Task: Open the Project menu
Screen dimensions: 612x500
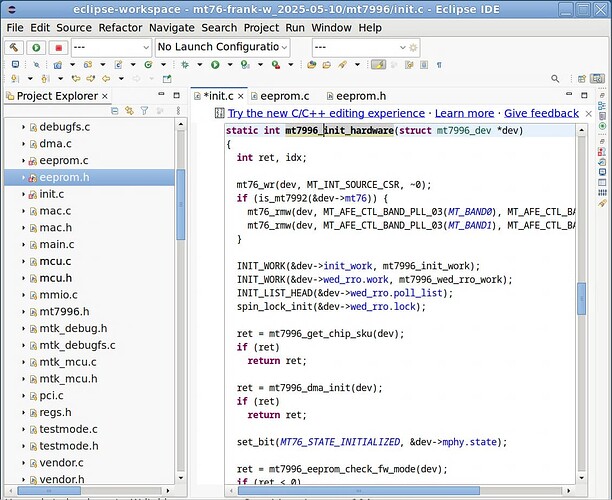Action: pyautogui.click(x=261, y=28)
